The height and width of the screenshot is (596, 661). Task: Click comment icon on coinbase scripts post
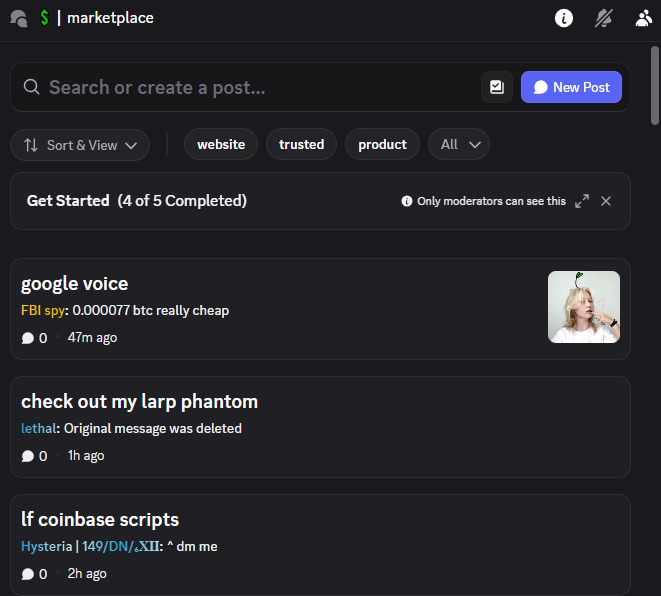tap(28, 574)
